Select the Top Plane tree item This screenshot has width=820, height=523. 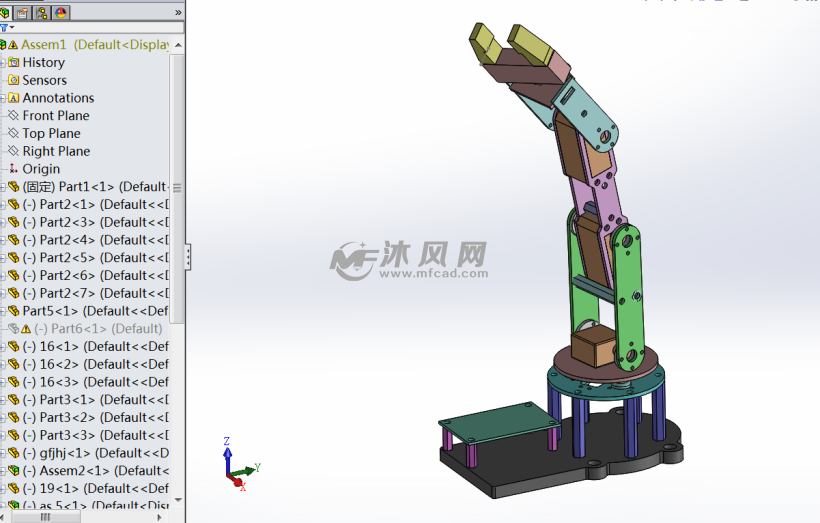click(x=51, y=133)
